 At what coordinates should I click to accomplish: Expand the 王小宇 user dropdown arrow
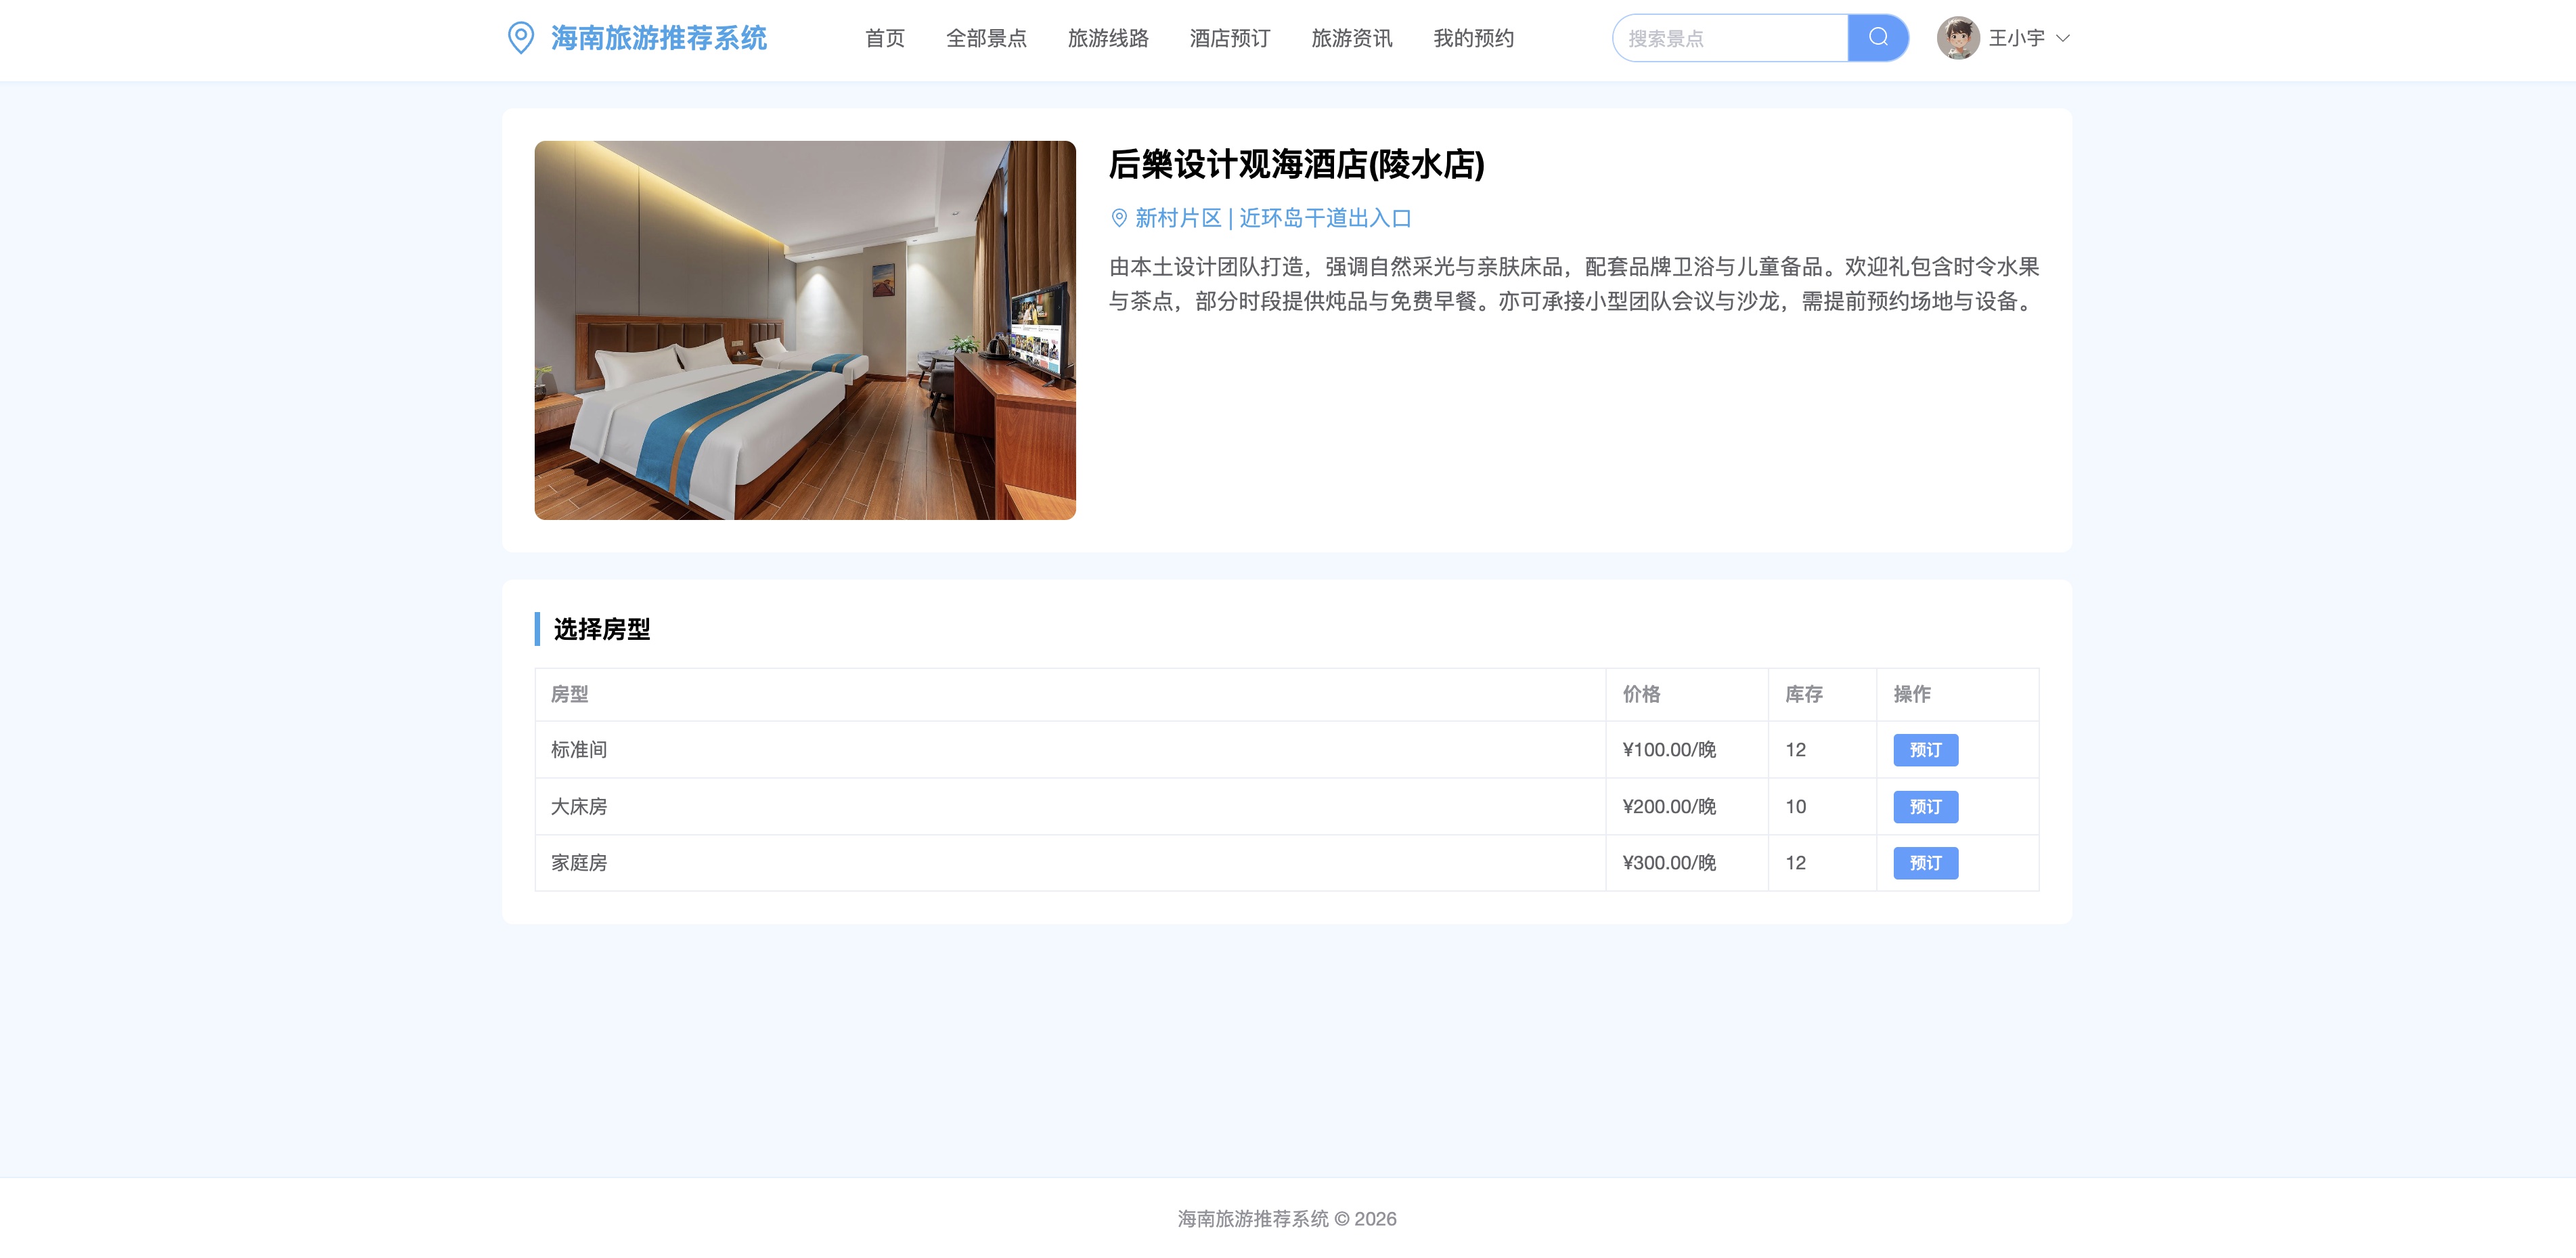click(2062, 38)
